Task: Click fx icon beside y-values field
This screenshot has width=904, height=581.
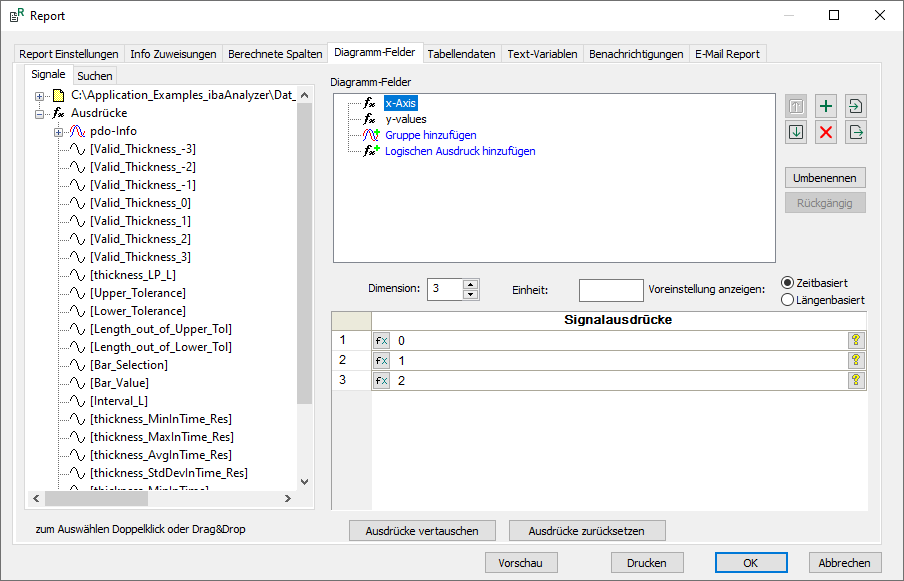Action: [x=370, y=119]
